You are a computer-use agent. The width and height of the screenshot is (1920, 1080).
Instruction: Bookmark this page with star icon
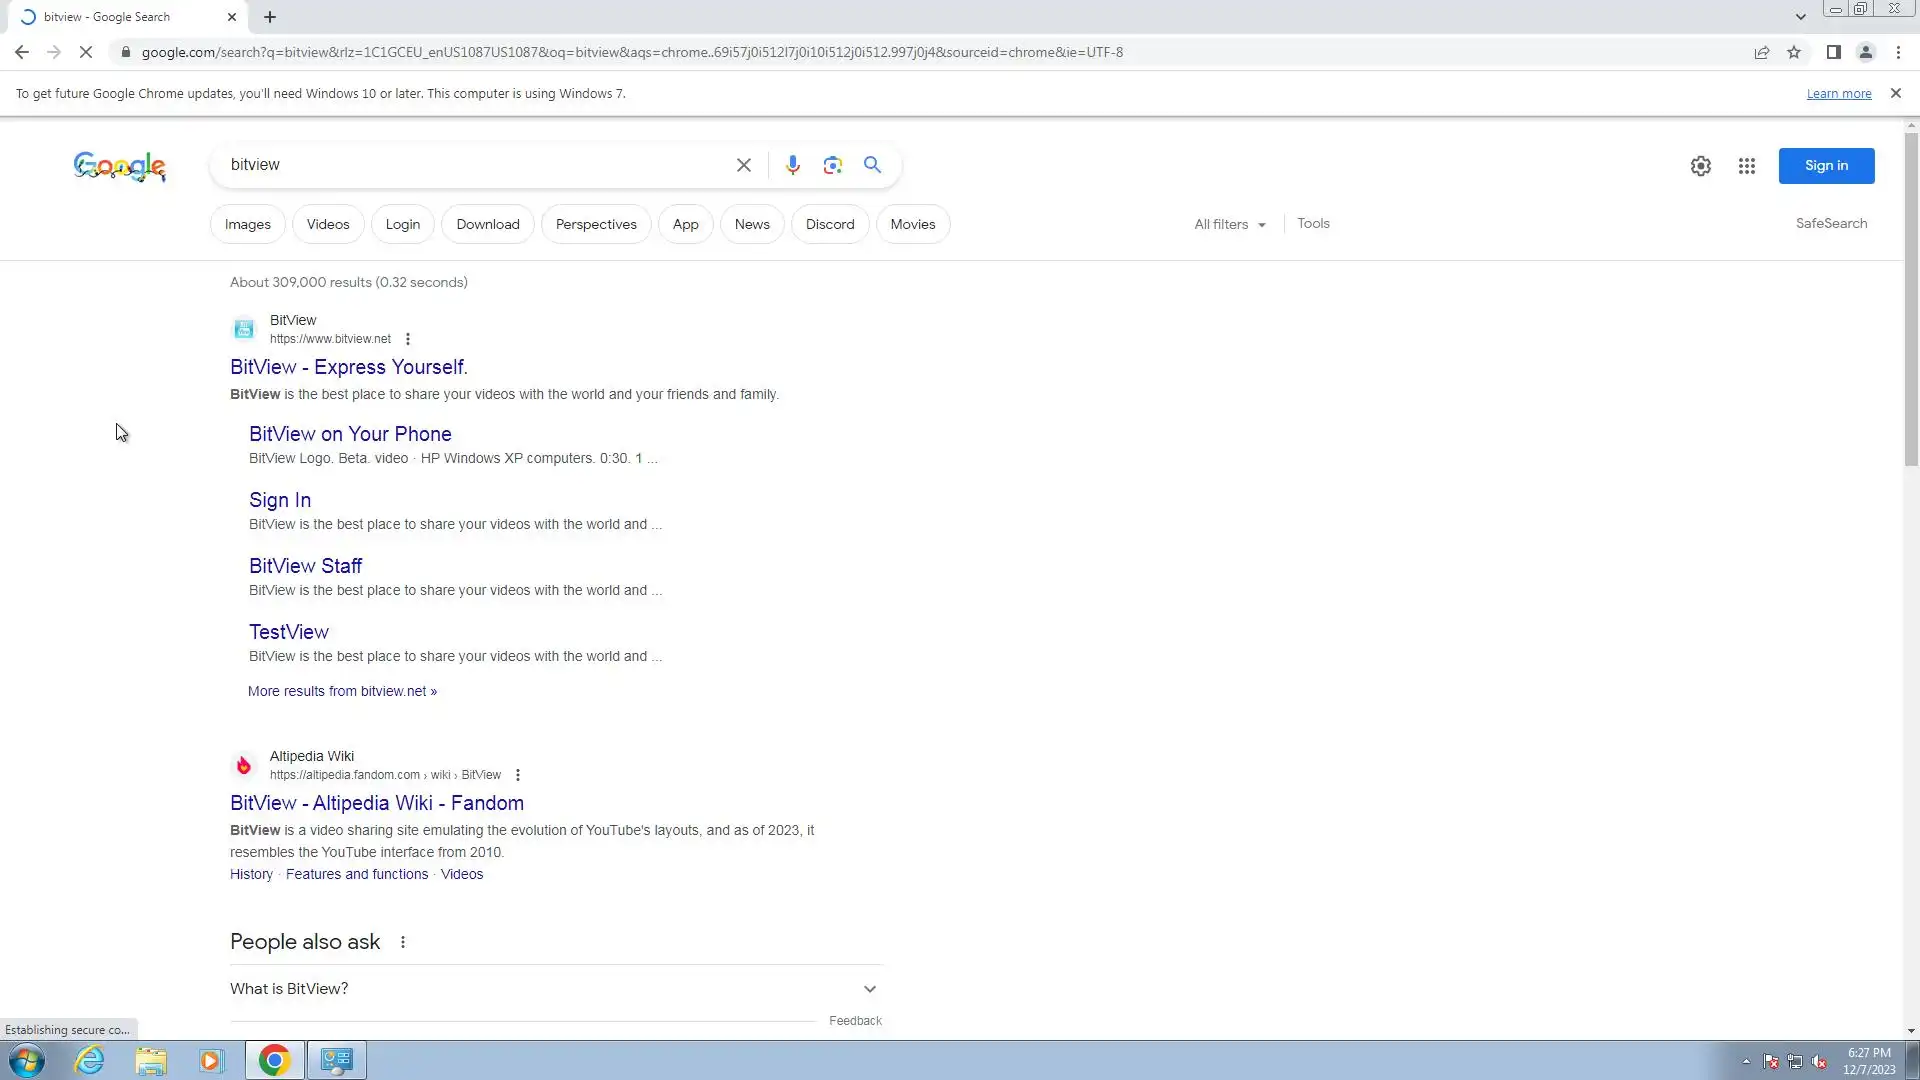[1794, 52]
